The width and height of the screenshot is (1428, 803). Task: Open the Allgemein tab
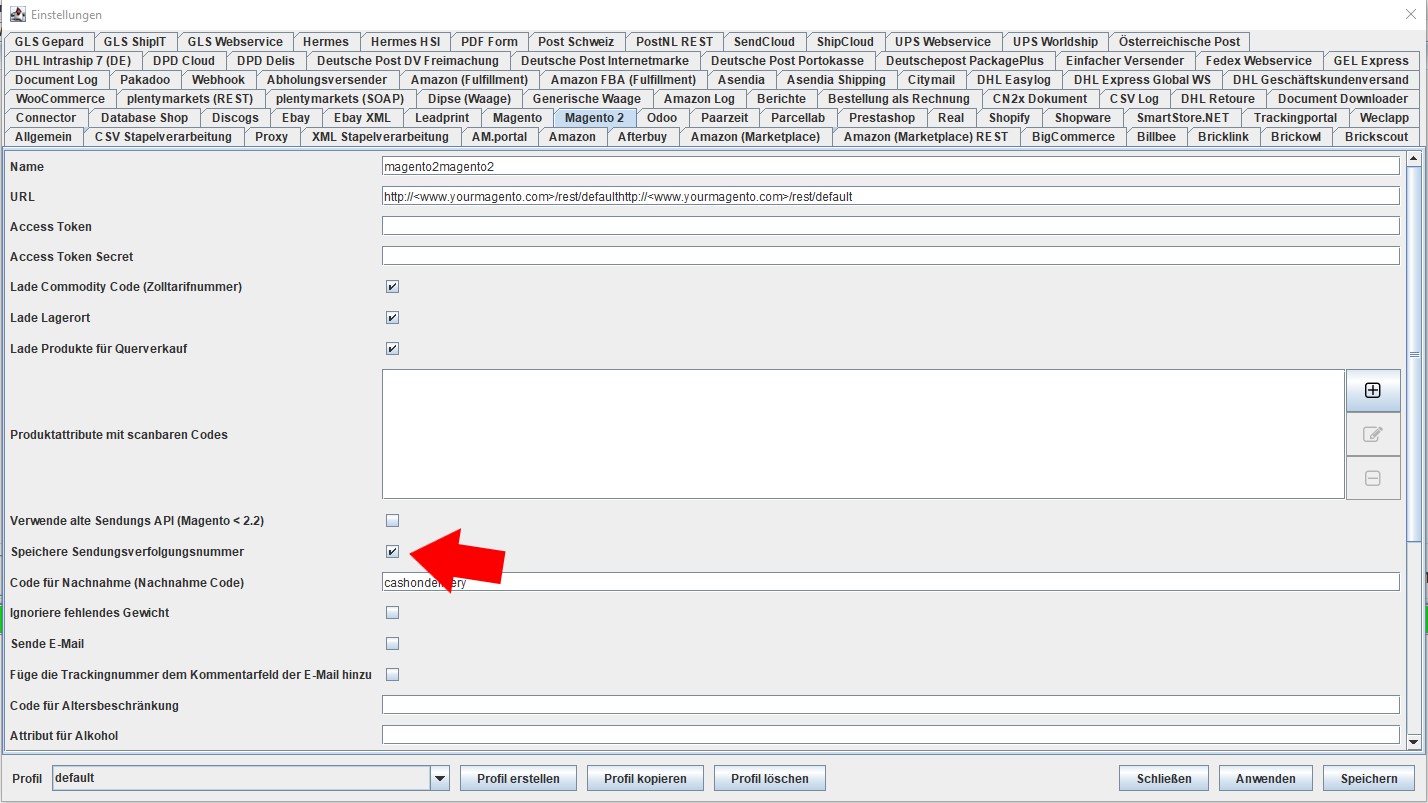click(43, 137)
